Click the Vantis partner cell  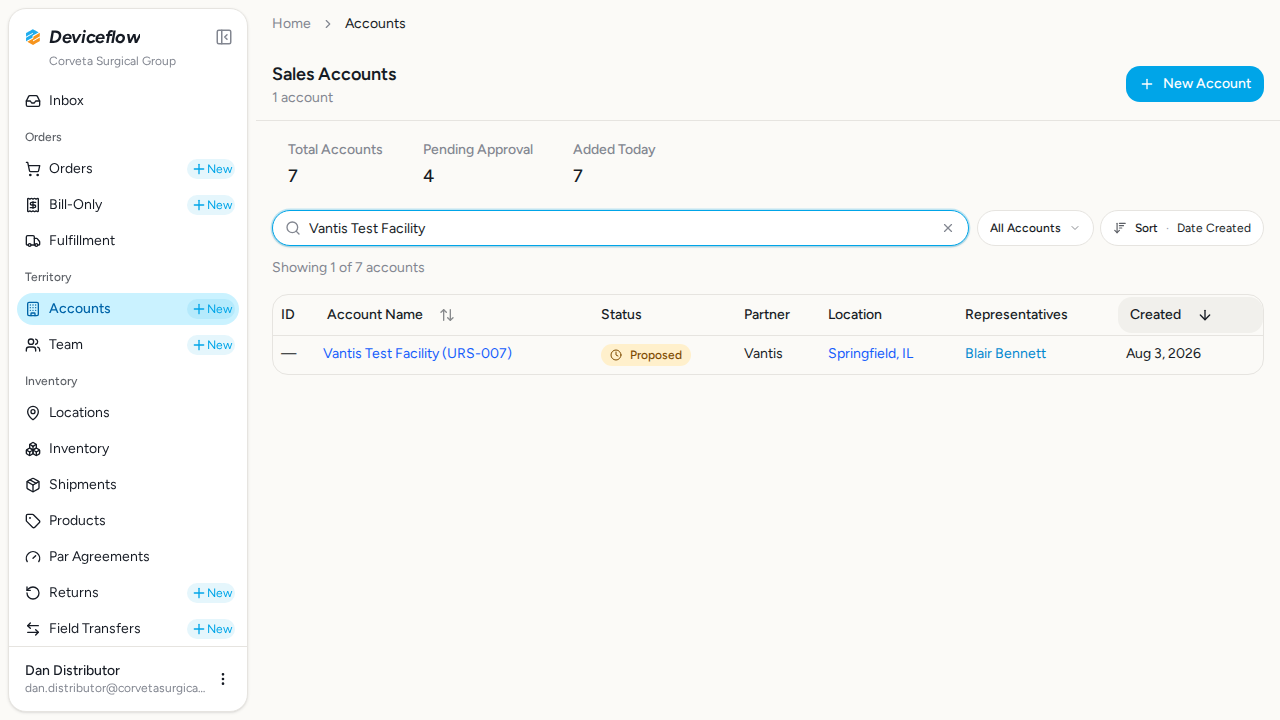pyautogui.click(x=763, y=353)
